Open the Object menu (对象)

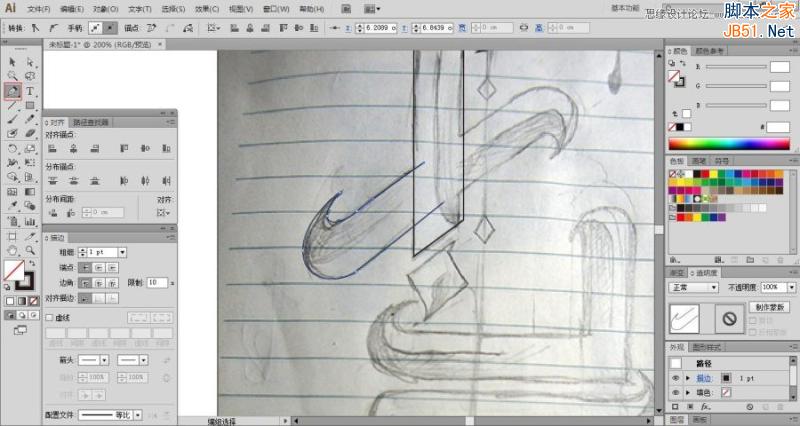(106, 9)
